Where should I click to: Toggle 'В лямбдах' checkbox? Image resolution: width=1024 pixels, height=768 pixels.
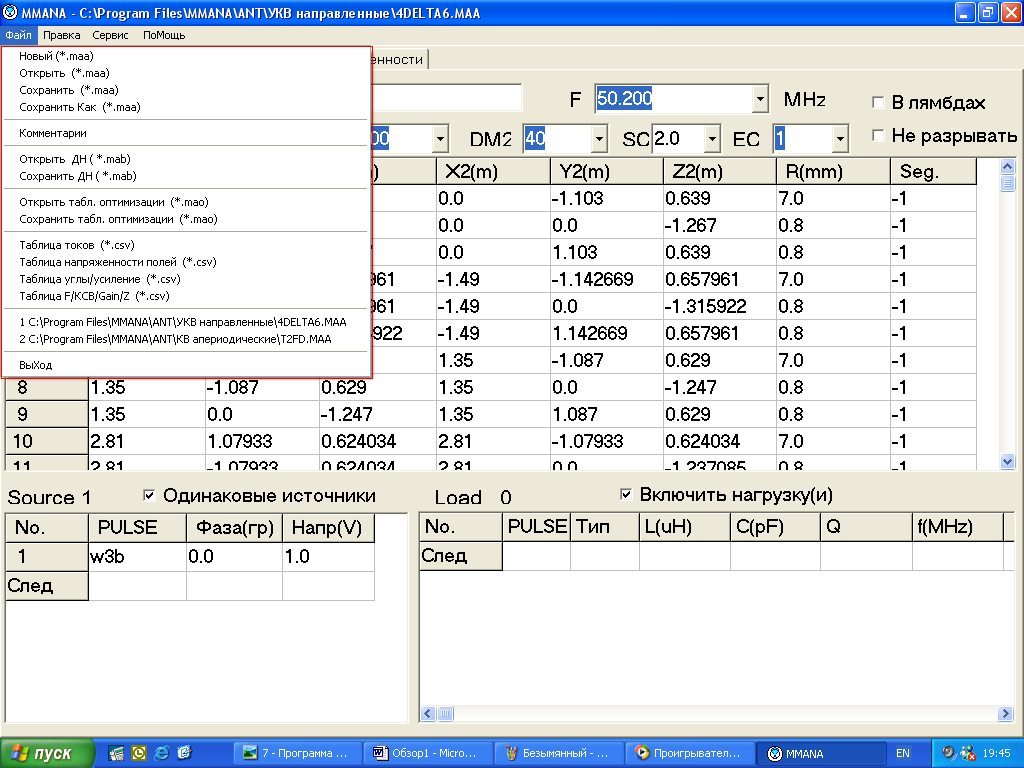pyautogui.click(x=878, y=103)
